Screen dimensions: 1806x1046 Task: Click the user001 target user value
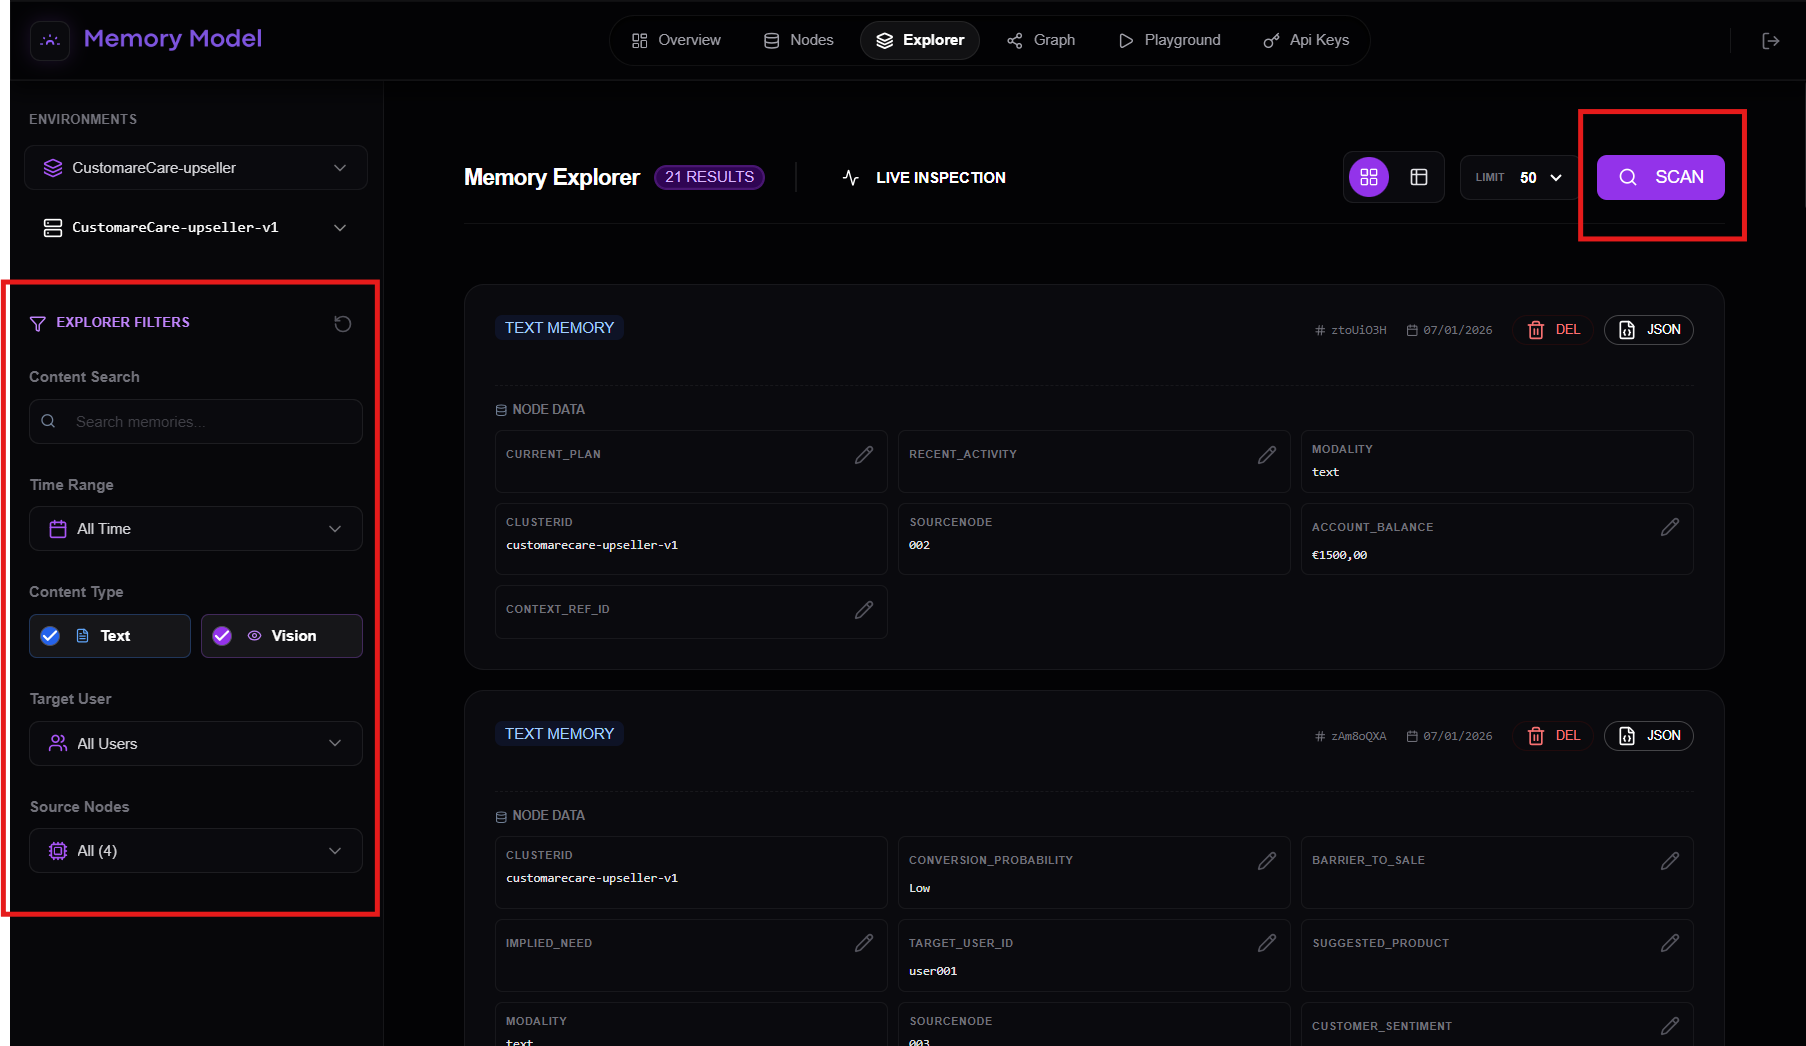click(933, 971)
